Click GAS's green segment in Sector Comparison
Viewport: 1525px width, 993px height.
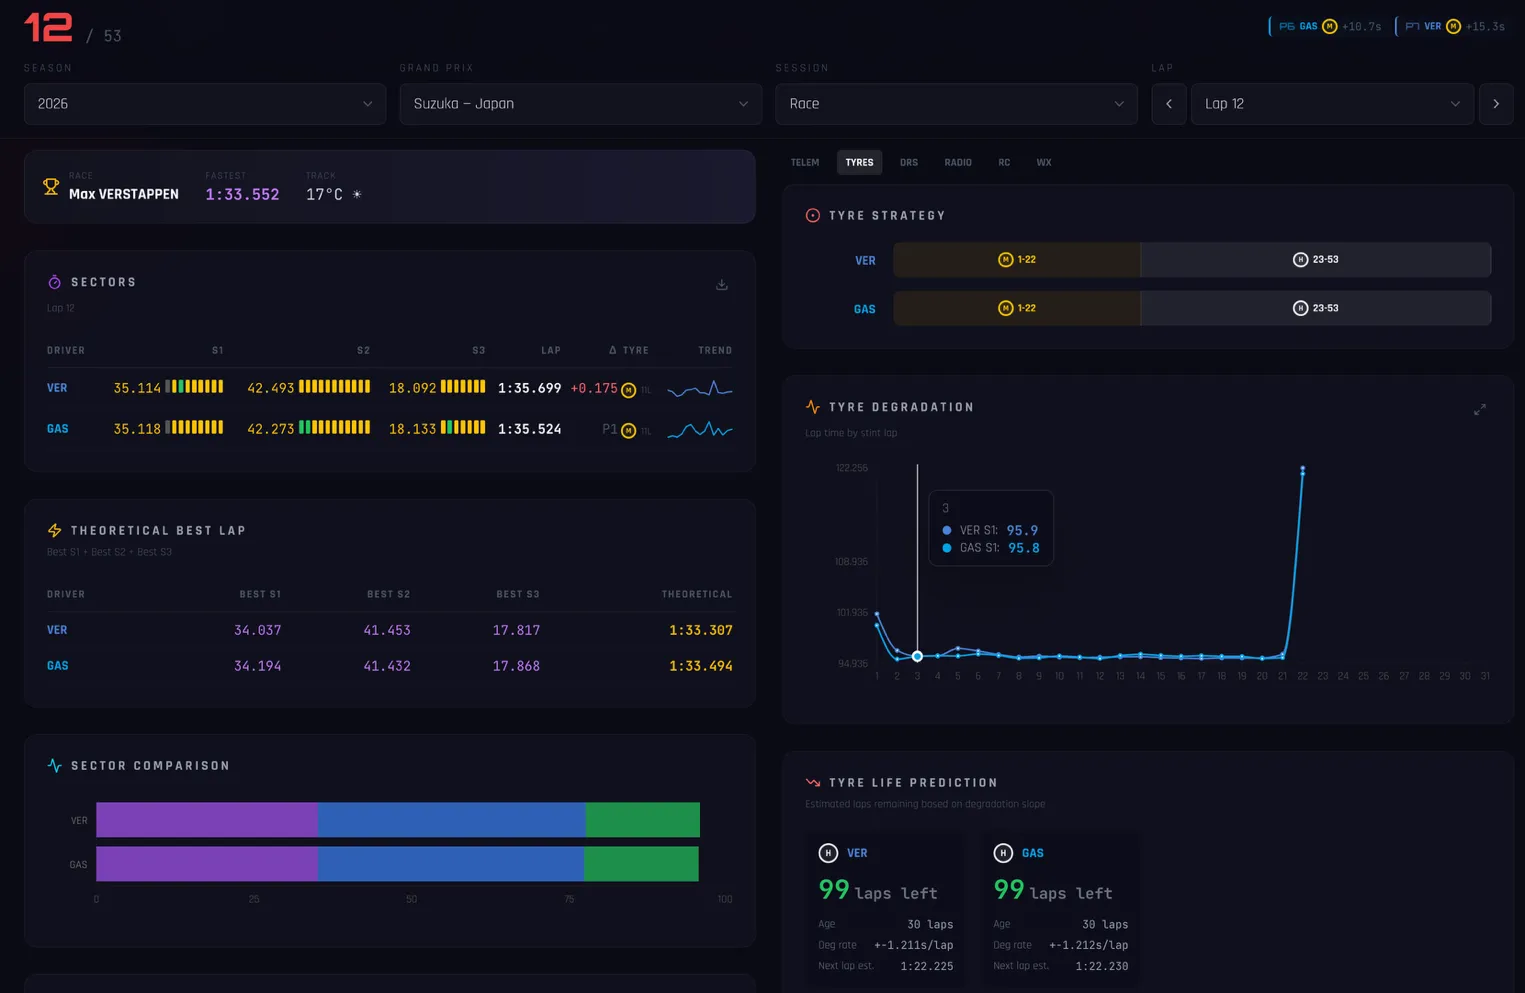[641, 864]
